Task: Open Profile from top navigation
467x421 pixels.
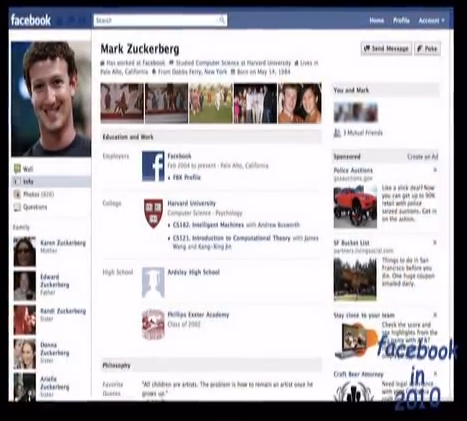Action: (x=401, y=21)
